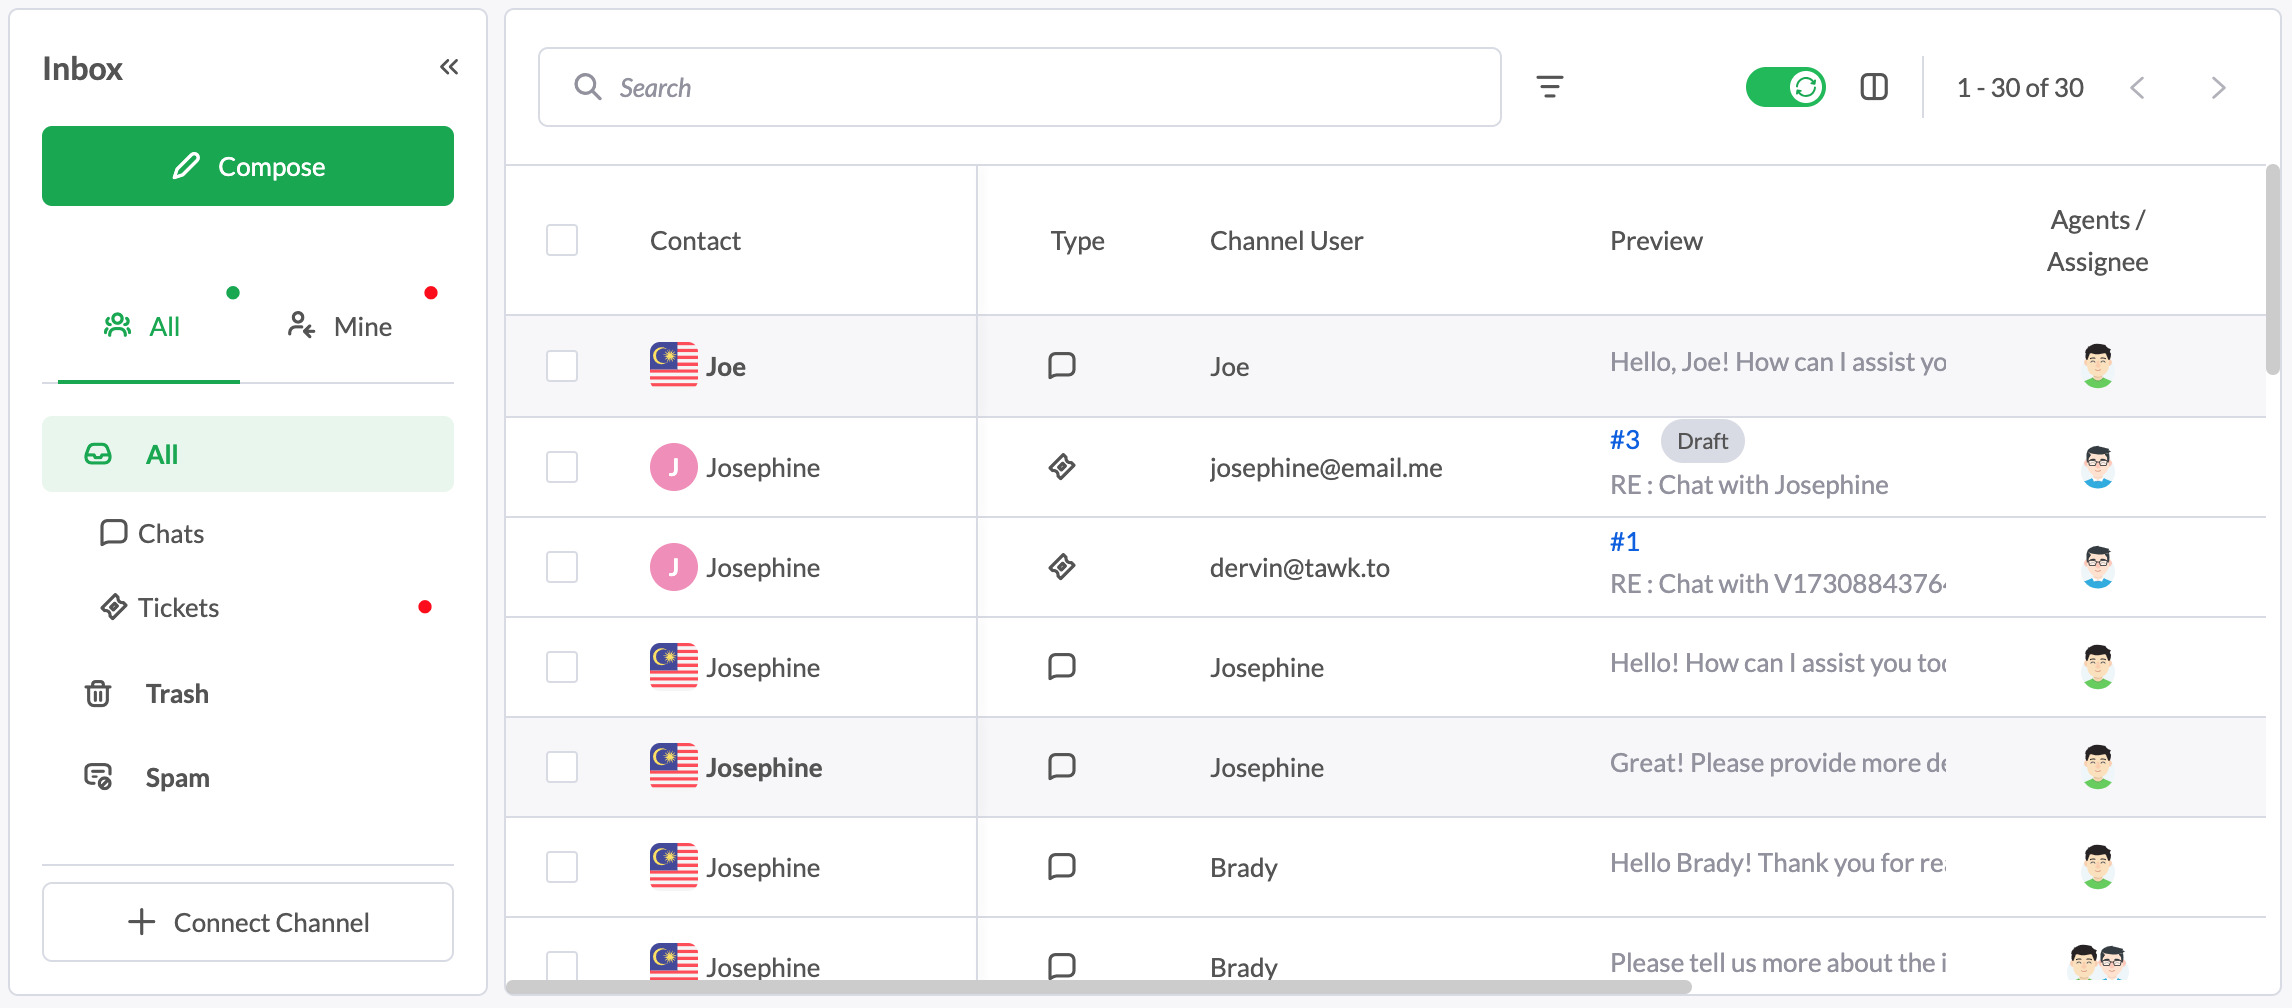Tick checkbox for dervin@tawk.to ticket row
The image size is (2292, 1008).
pos(562,567)
